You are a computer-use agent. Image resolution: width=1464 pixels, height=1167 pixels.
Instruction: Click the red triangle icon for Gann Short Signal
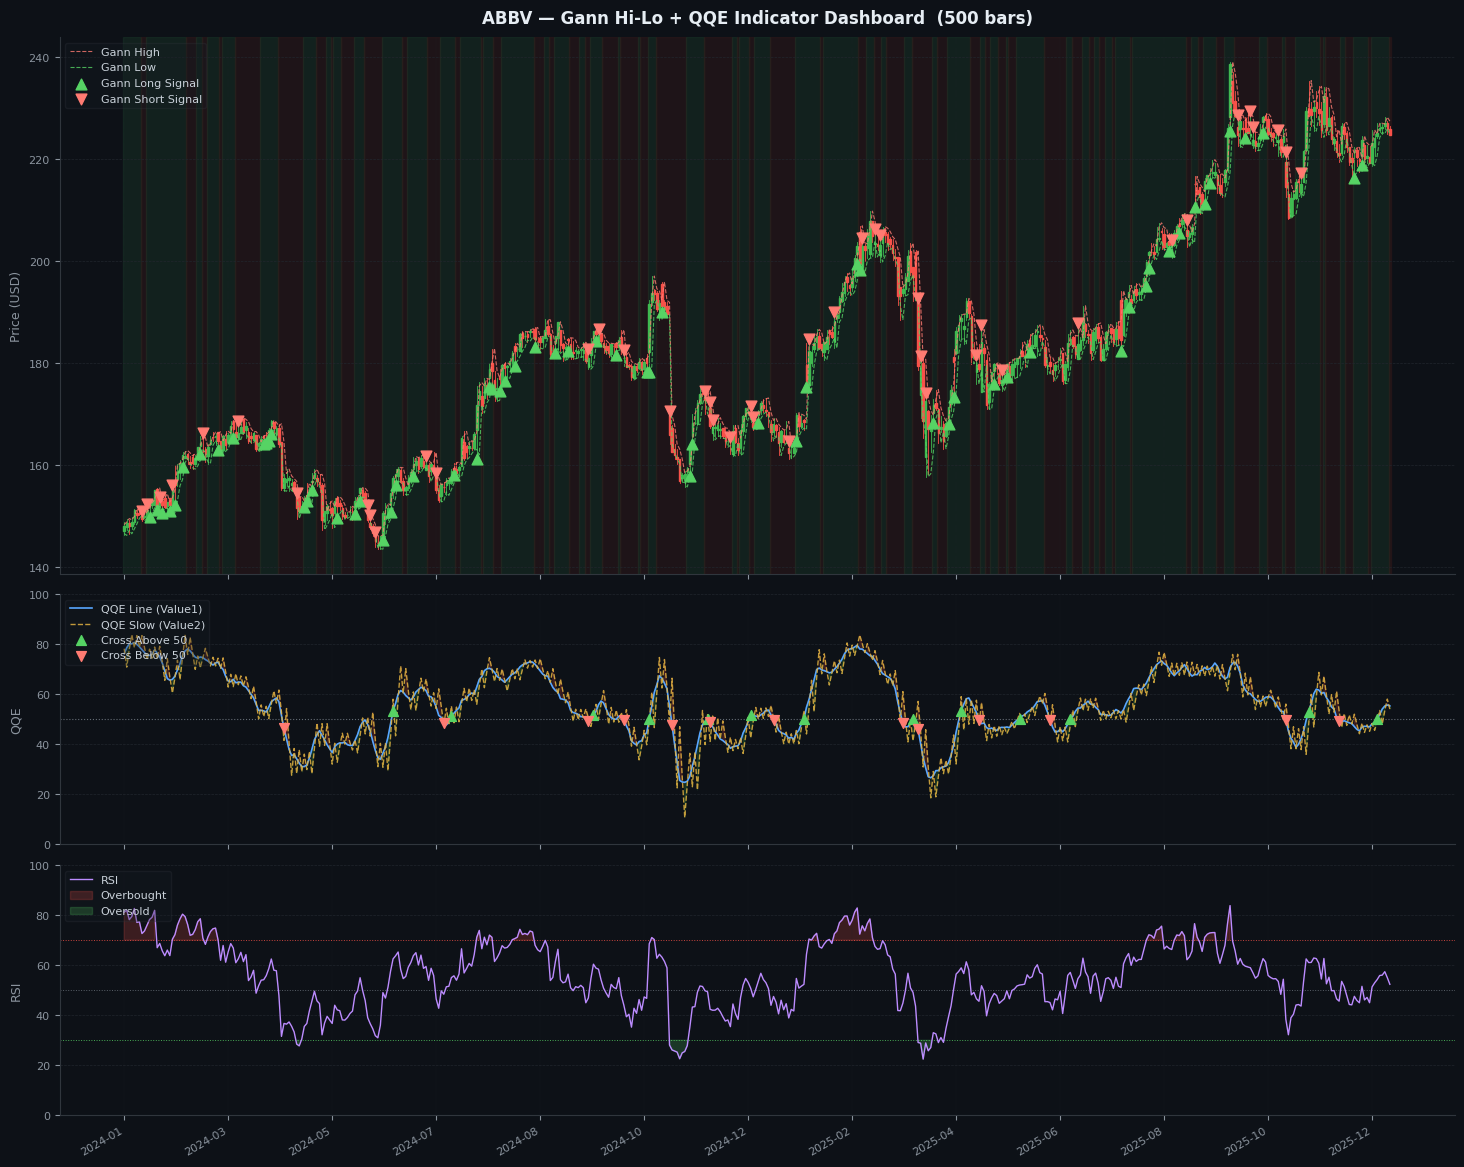[x=81, y=100]
